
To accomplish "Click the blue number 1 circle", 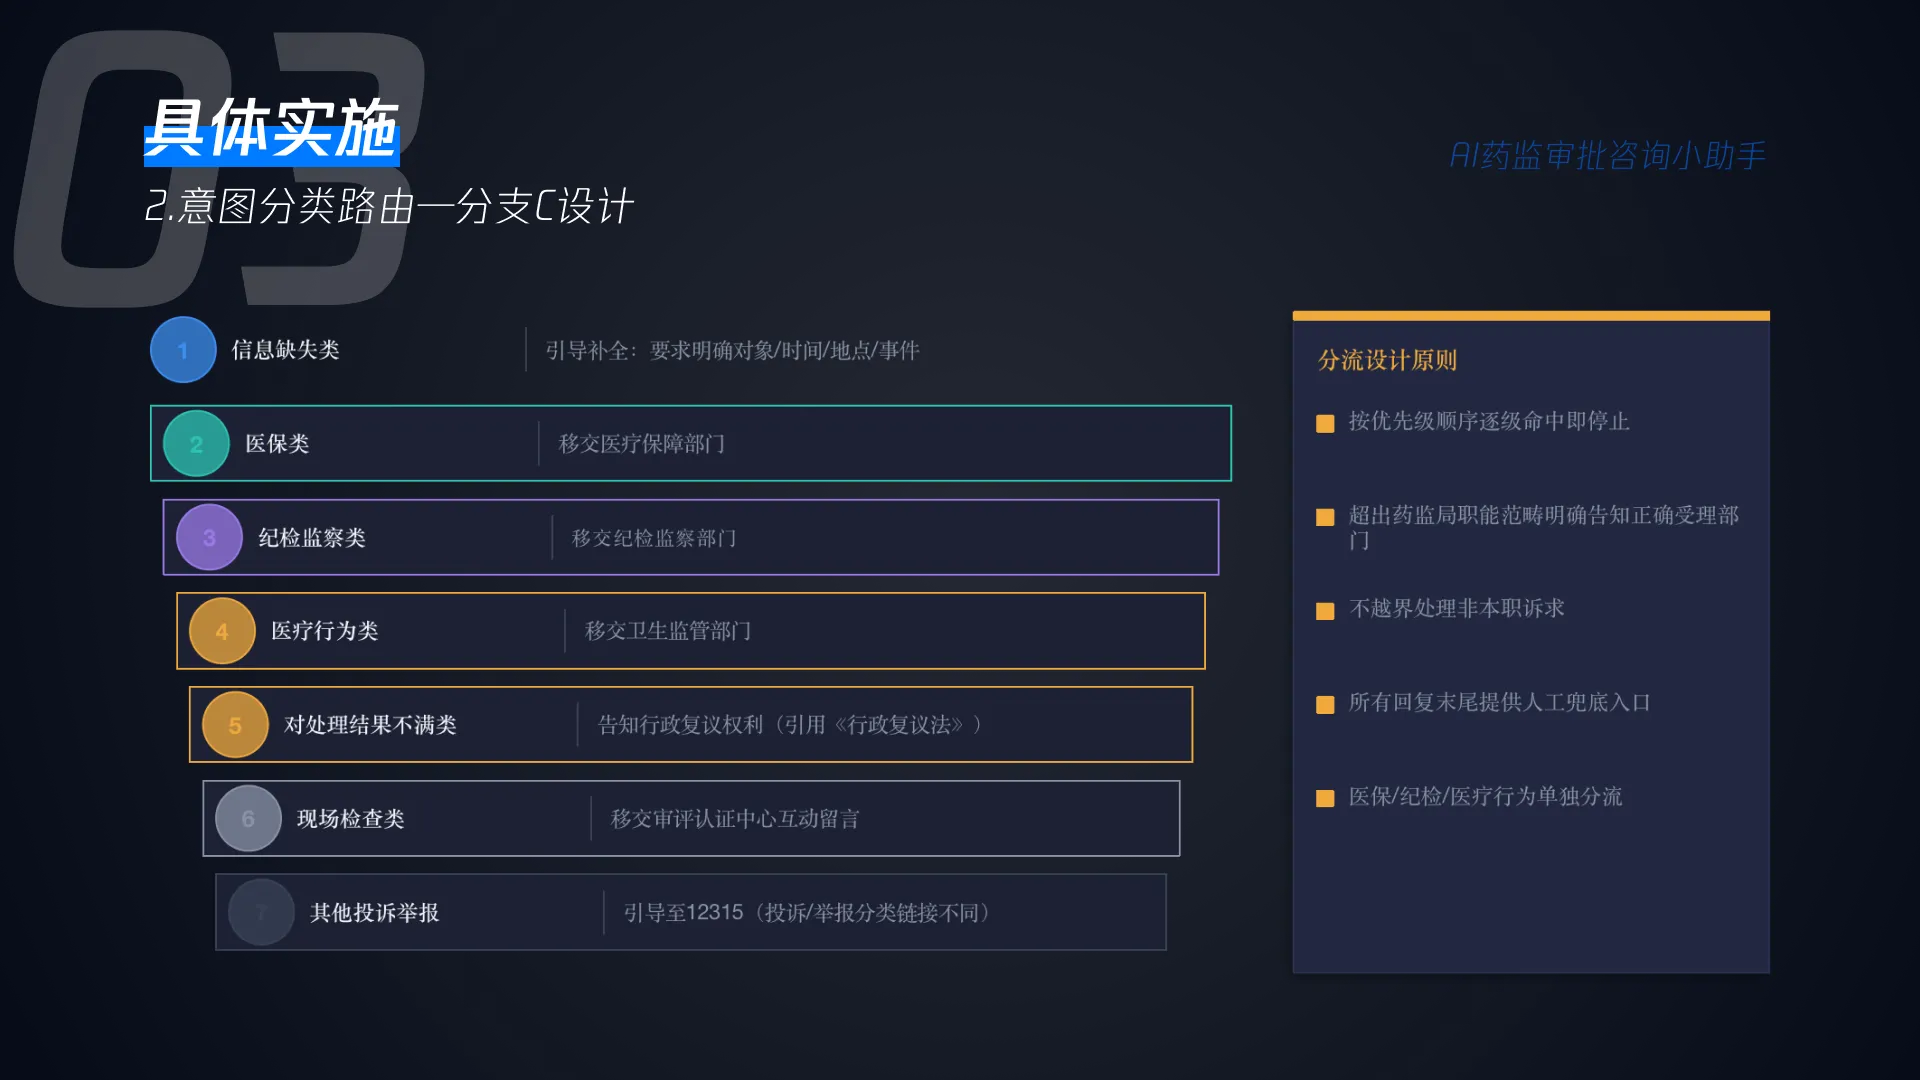I will 183,350.
